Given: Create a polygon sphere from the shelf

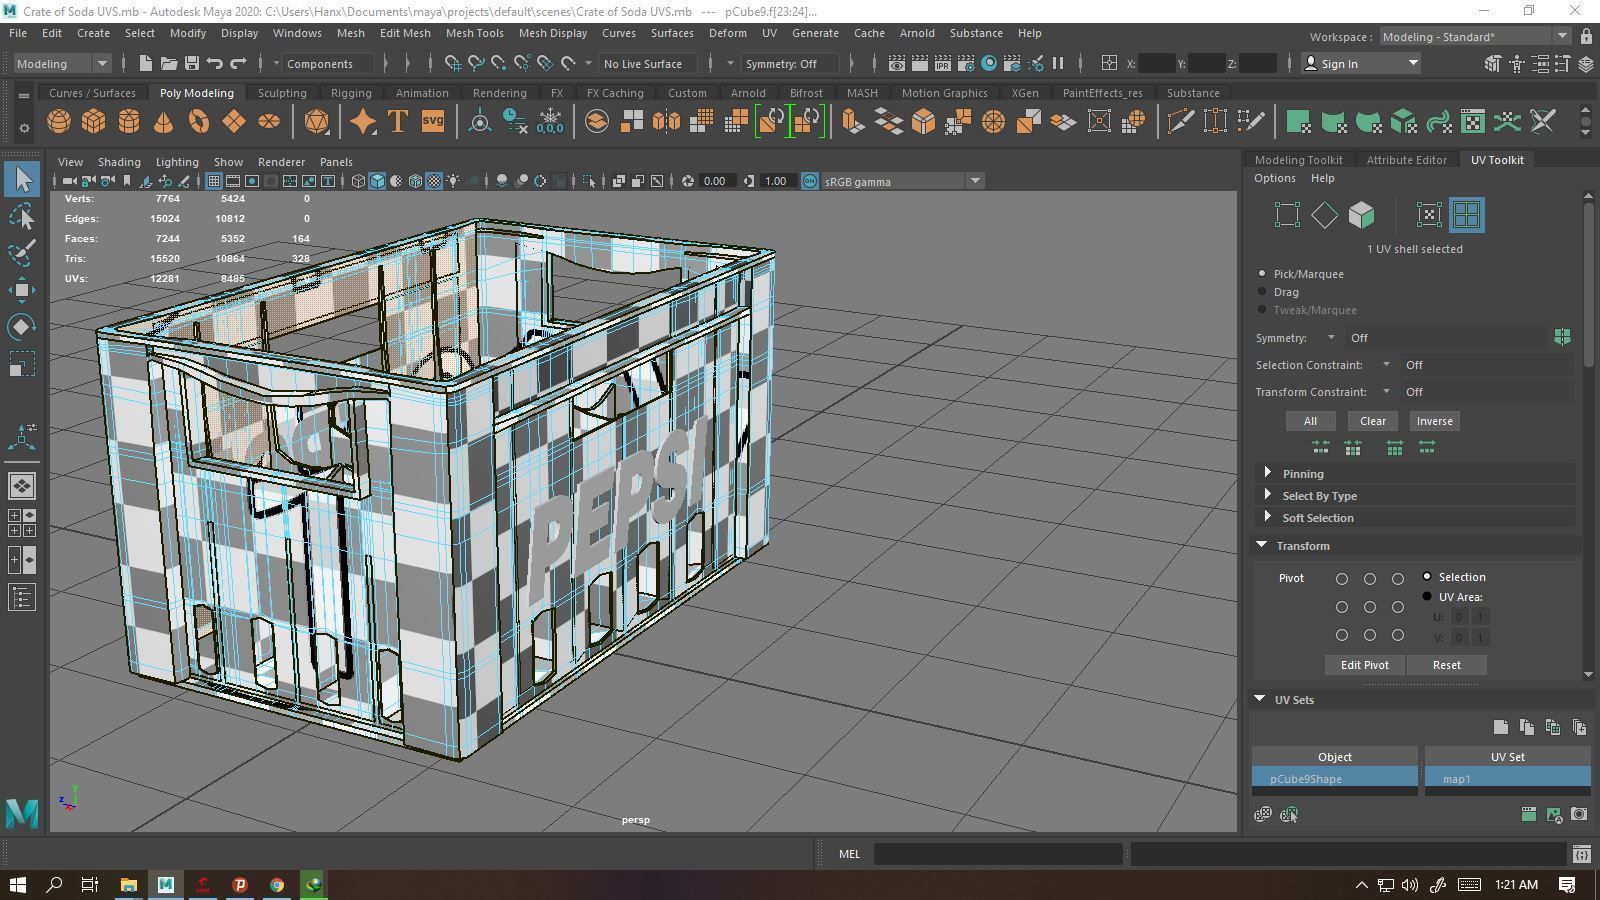Looking at the screenshot, I should (59, 122).
